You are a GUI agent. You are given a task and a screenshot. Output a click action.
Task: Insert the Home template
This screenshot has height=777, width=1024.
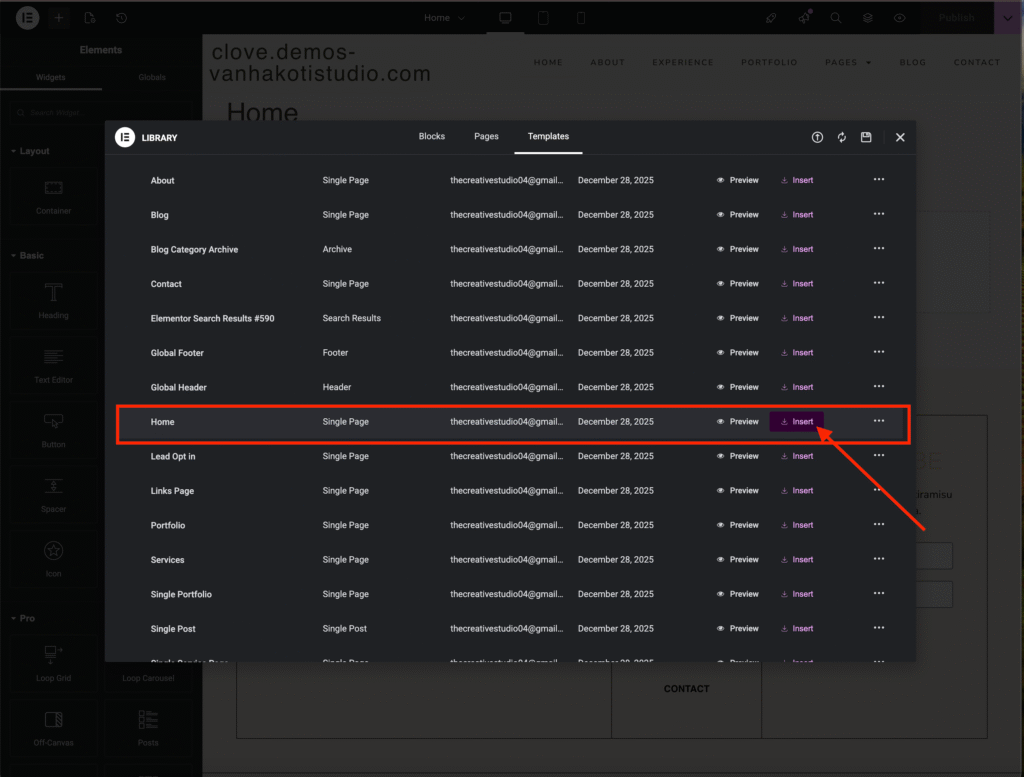[797, 422]
